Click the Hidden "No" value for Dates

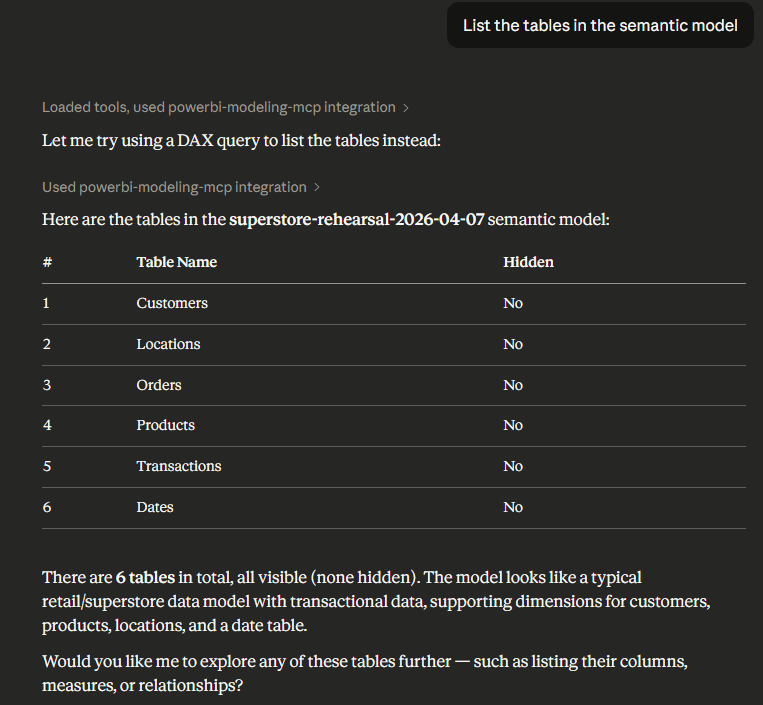click(x=513, y=507)
